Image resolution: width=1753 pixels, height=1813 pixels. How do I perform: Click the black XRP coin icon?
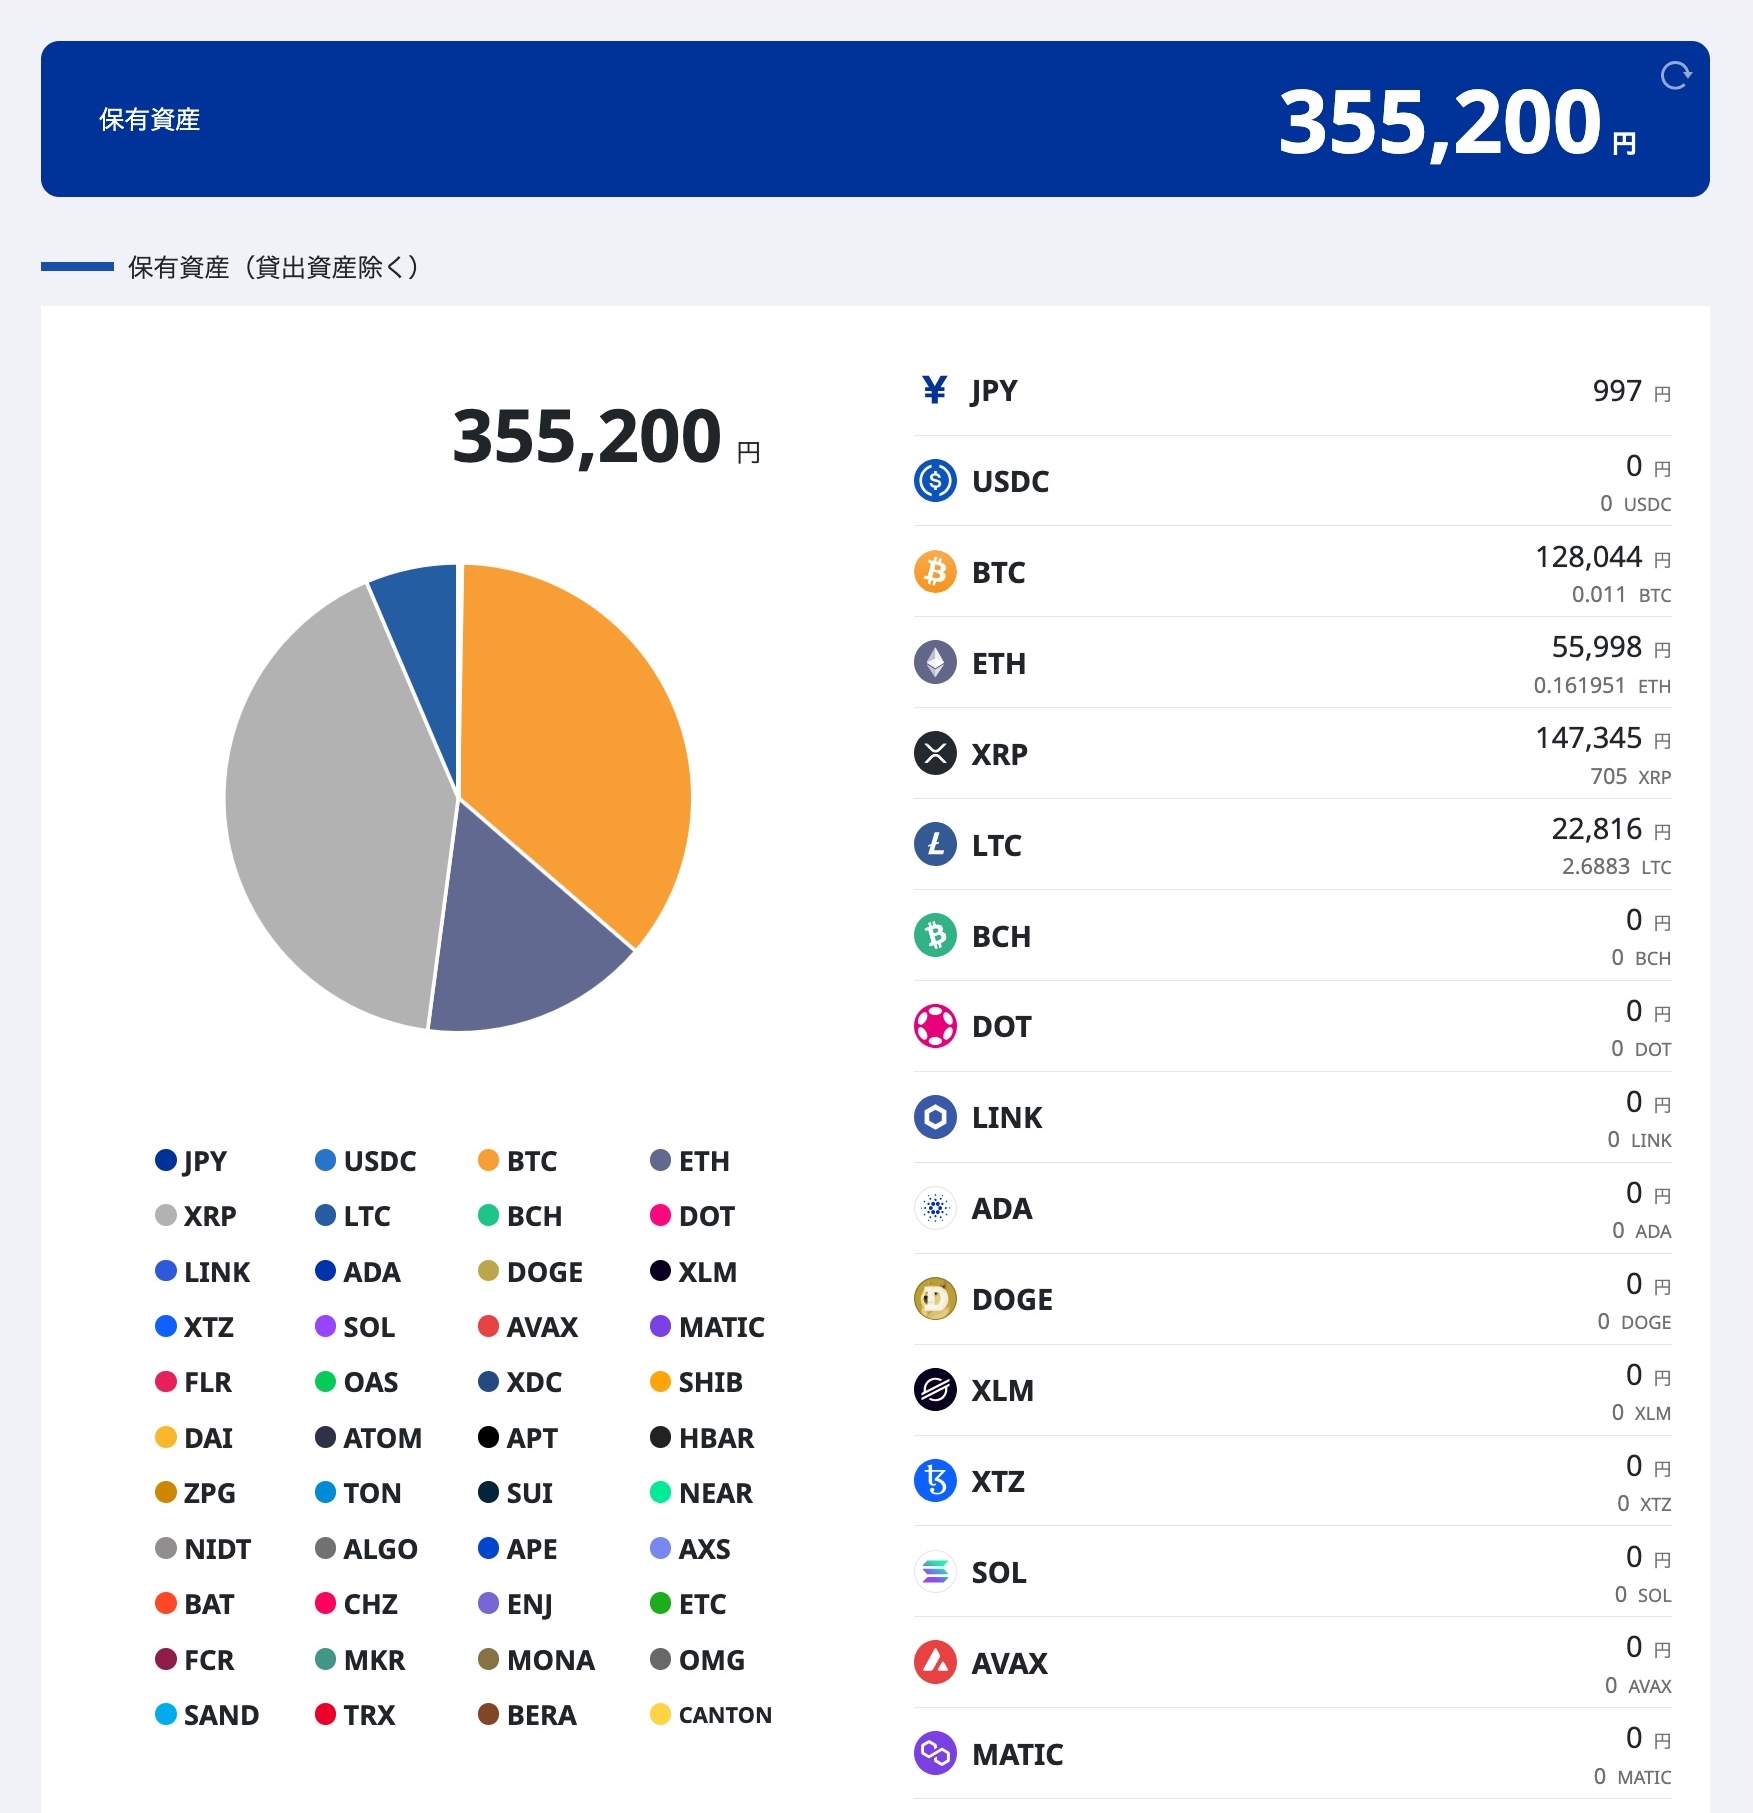pos(935,754)
